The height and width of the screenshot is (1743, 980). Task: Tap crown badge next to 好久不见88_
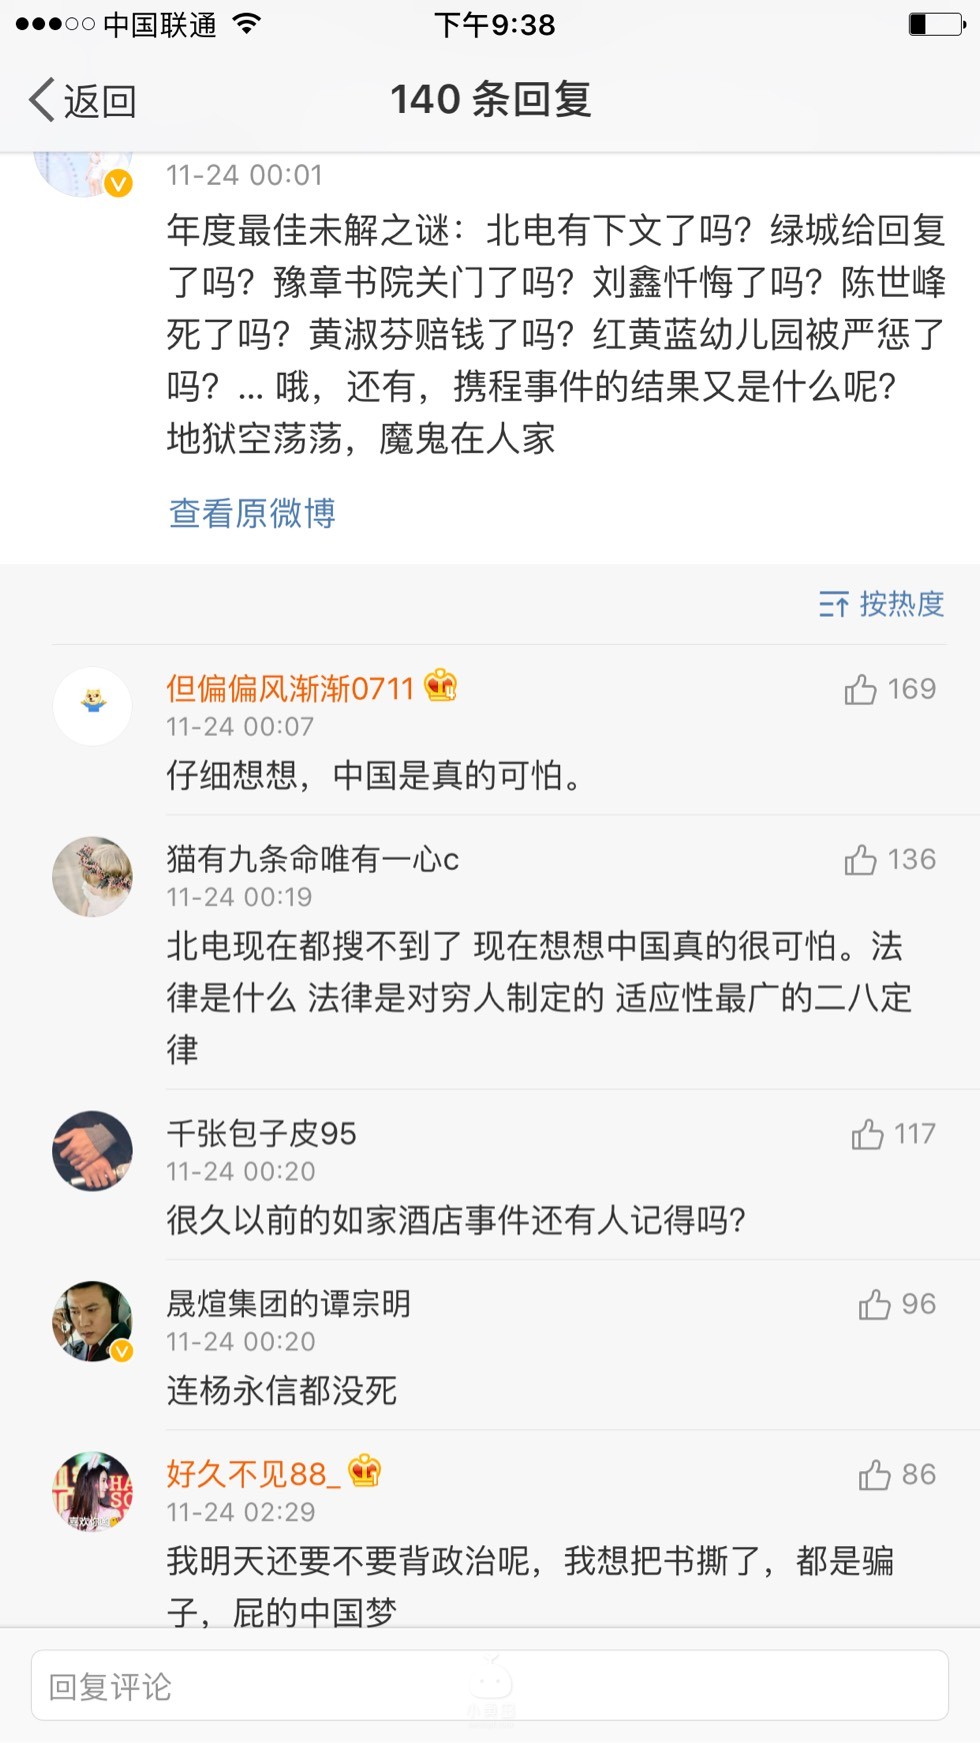365,1471
